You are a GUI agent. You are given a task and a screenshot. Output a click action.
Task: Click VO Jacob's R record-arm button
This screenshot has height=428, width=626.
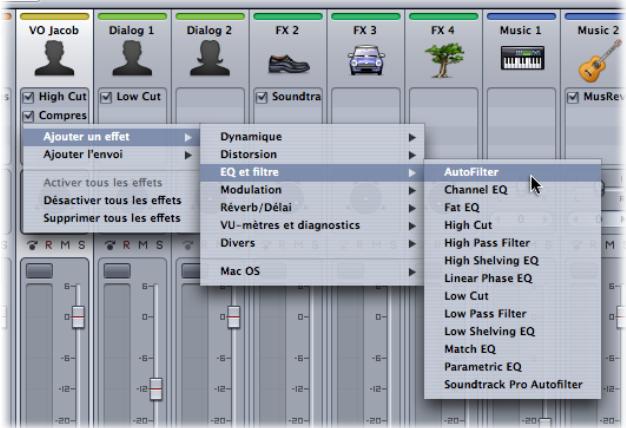pos(49,245)
